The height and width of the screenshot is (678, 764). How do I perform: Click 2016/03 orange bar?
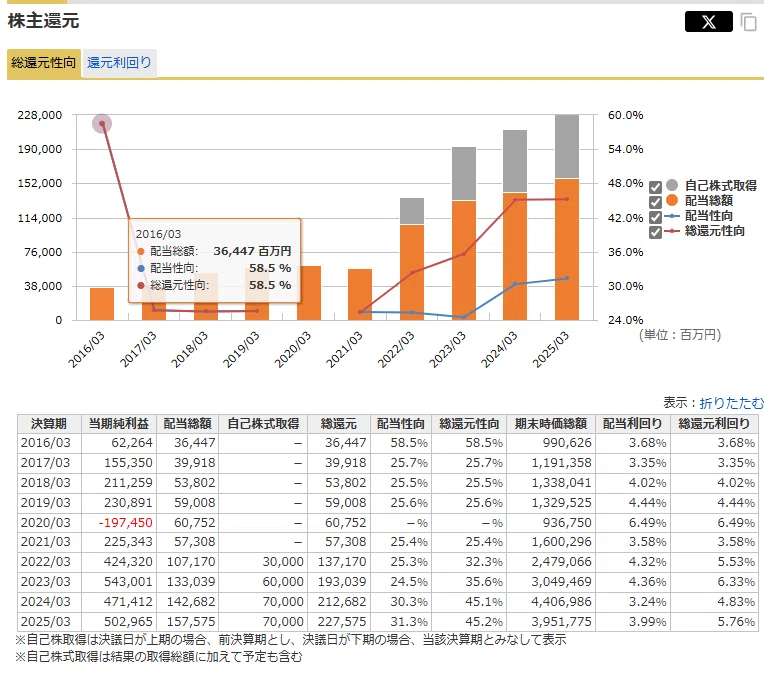(102, 304)
